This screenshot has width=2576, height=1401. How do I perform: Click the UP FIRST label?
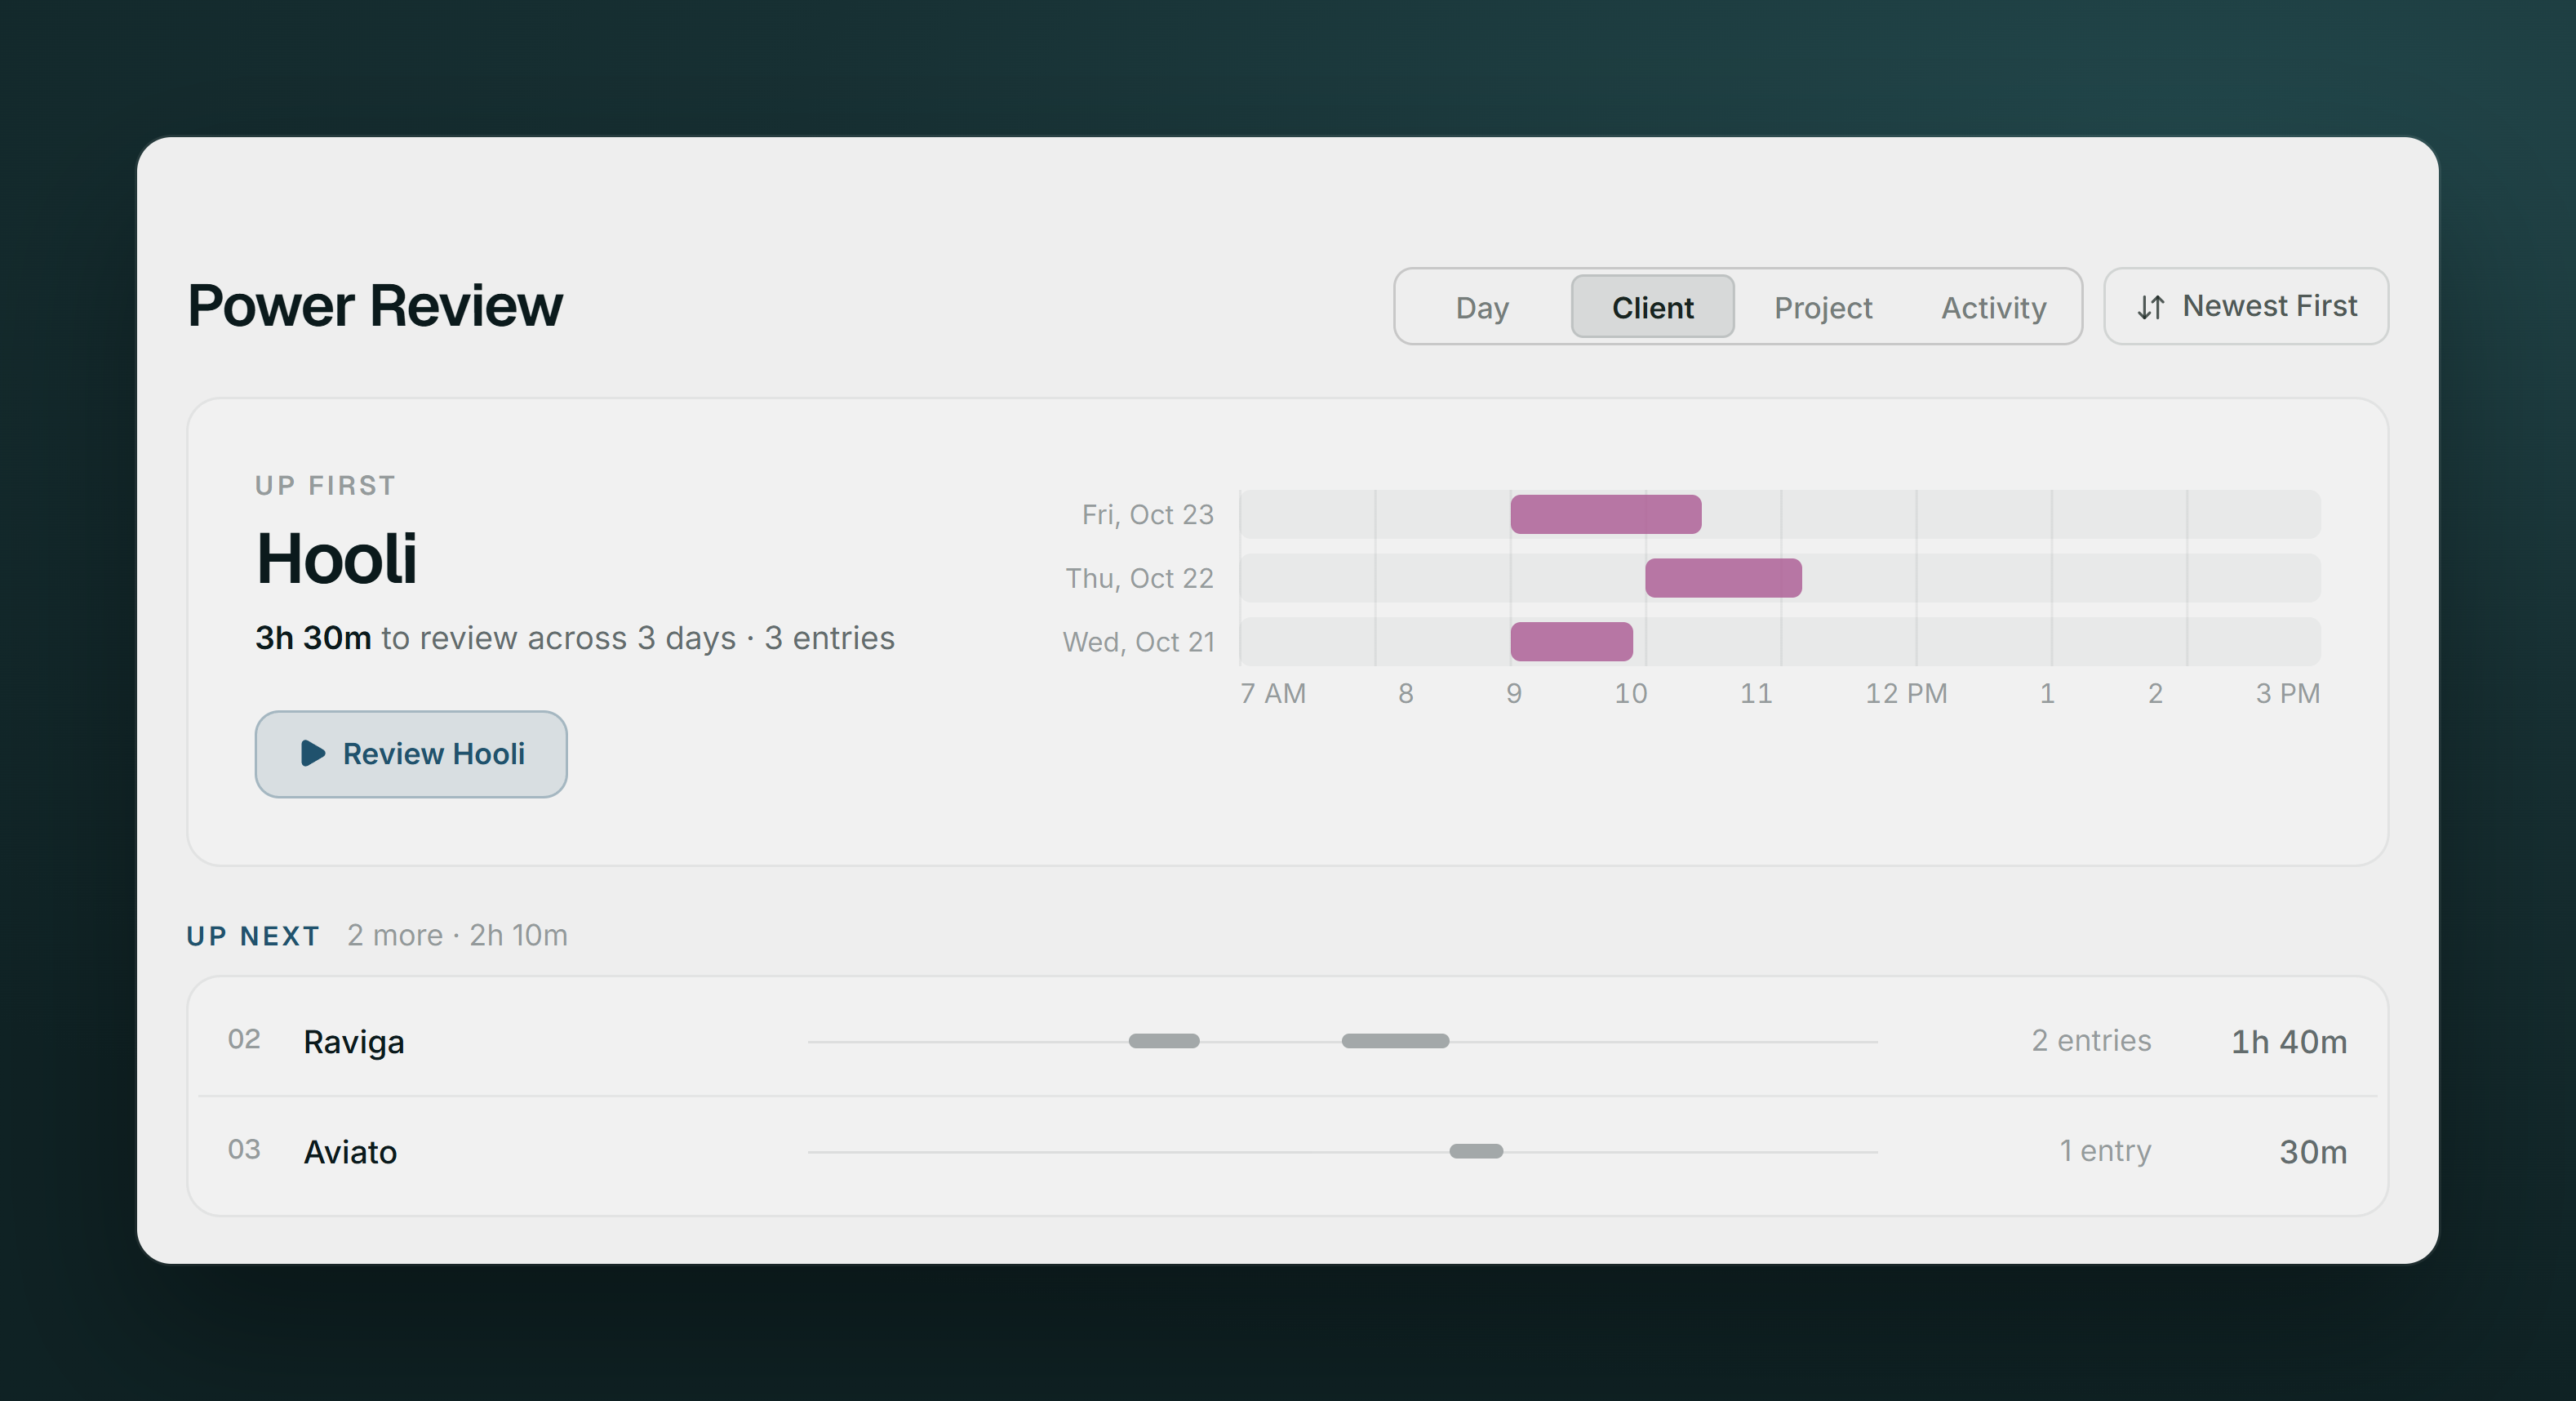click(325, 486)
